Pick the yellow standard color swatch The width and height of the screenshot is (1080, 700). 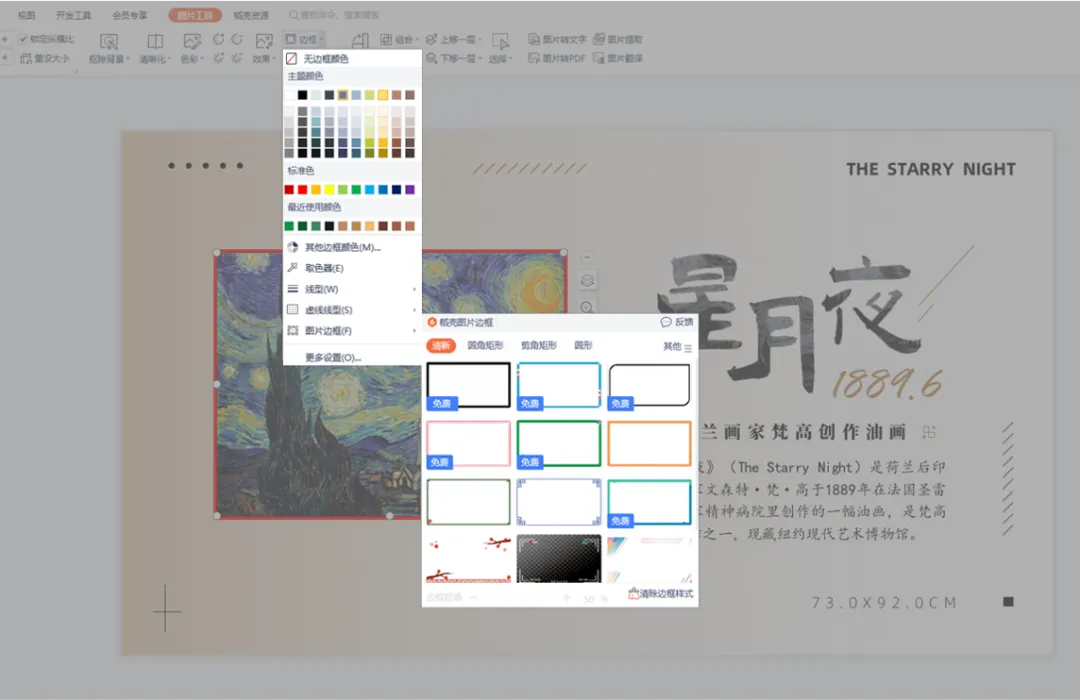pyautogui.click(x=329, y=189)
